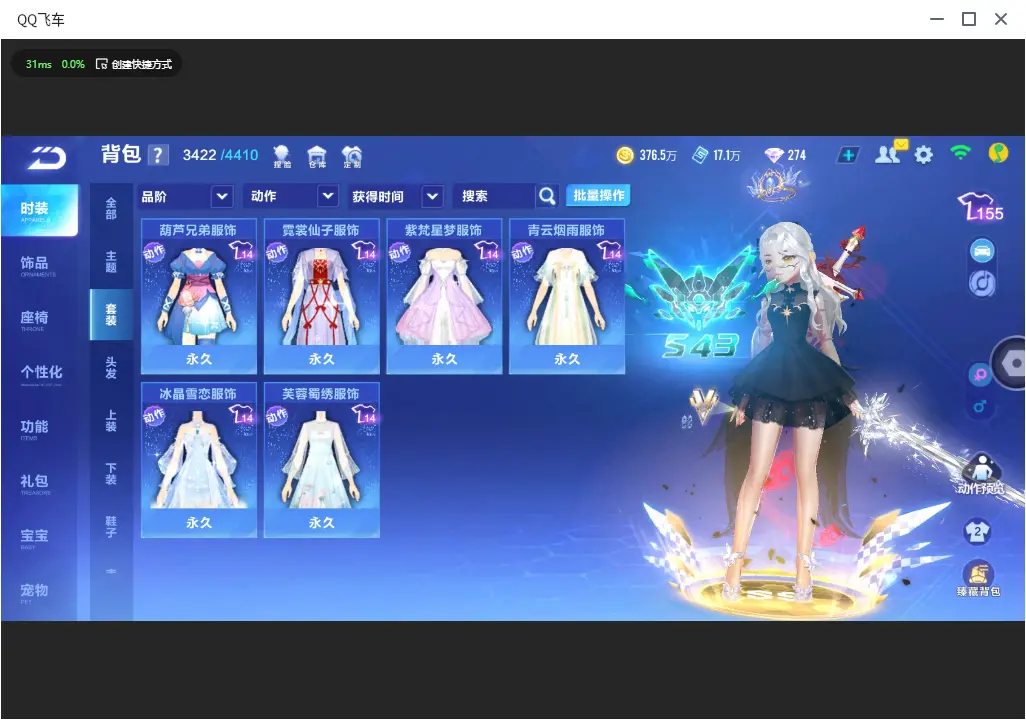1026x720 pixels.
Task: Open the 定制 customization icon
Action: point(352,156)
